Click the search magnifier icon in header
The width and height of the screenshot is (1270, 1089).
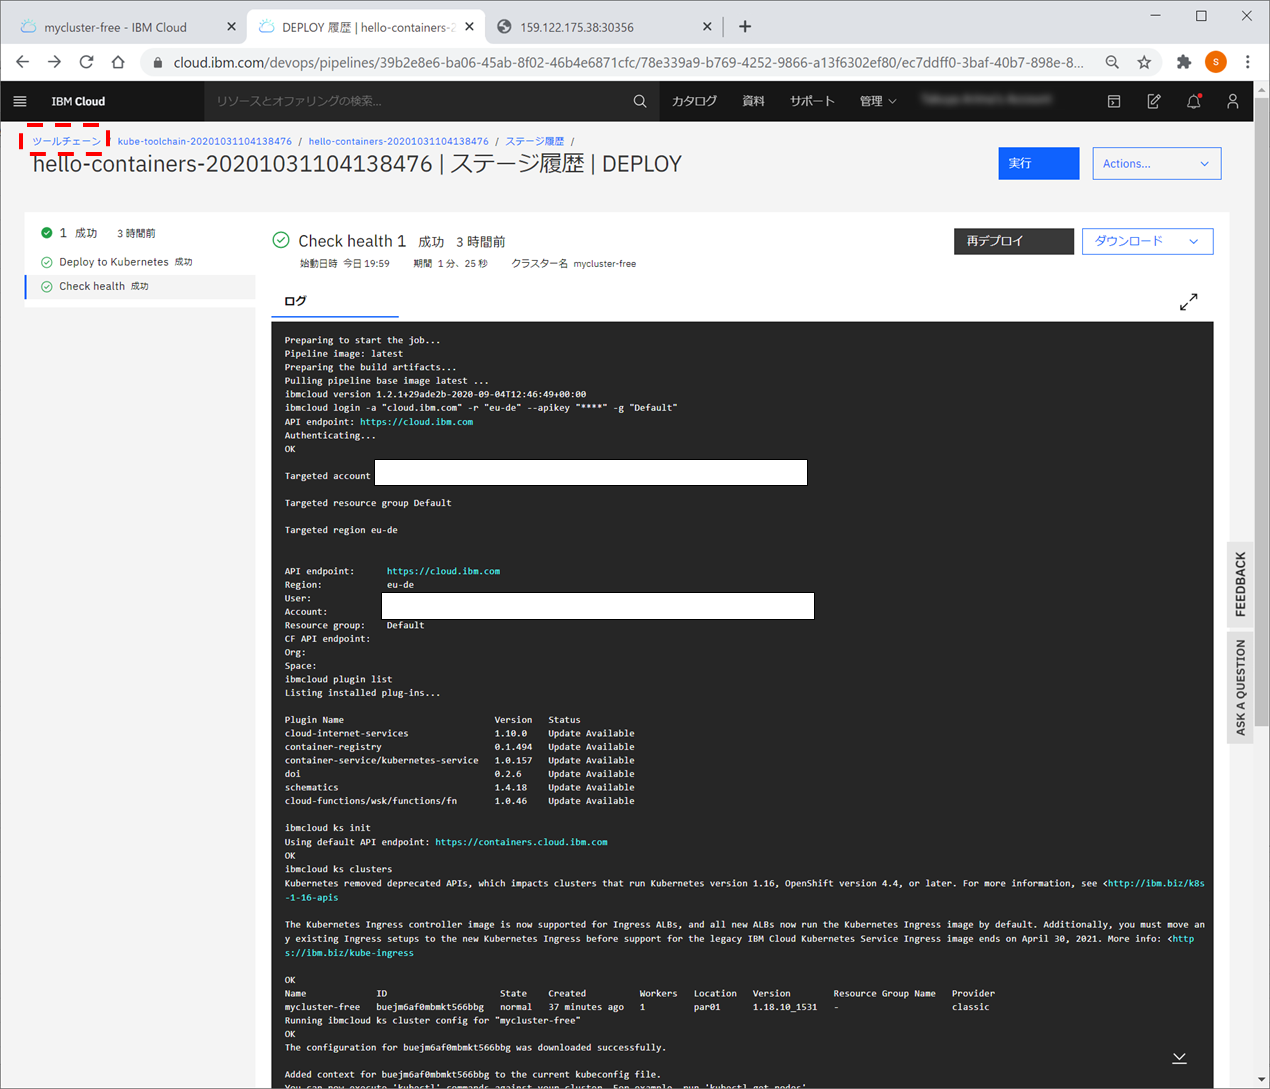640,101
